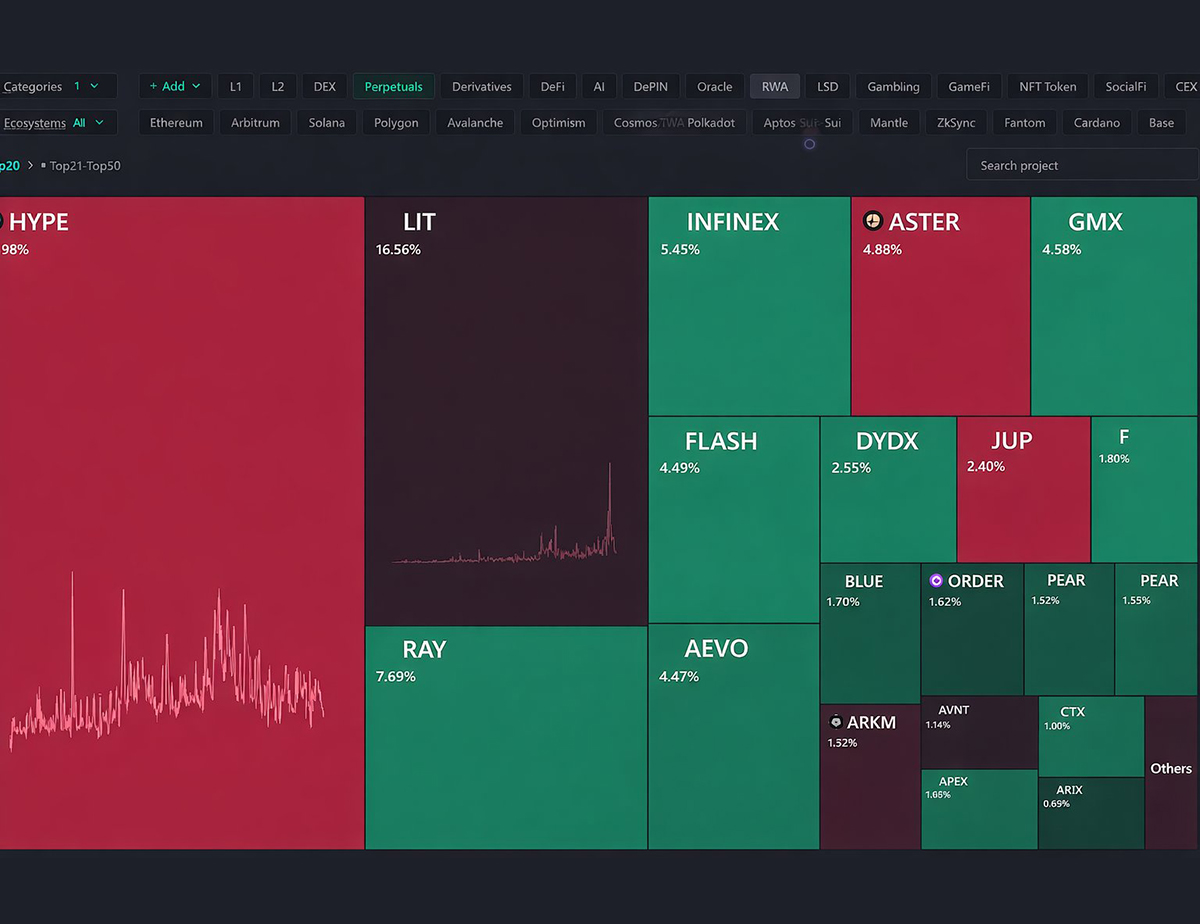1200x924 pixels.
Task: Open the AVNT 1.14% tile
Action: [979, 733]
